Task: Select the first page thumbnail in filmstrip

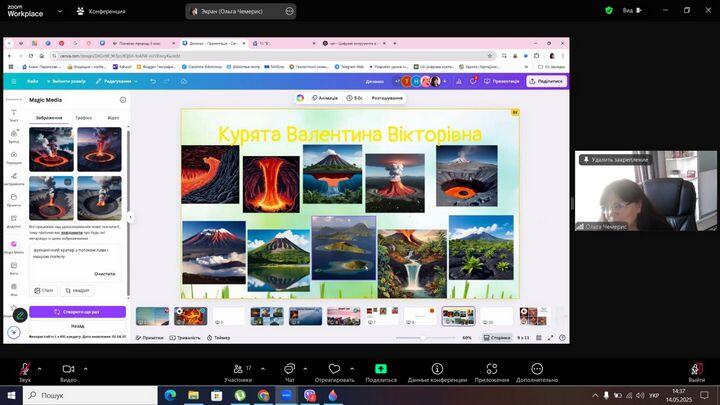Action: 152,316
